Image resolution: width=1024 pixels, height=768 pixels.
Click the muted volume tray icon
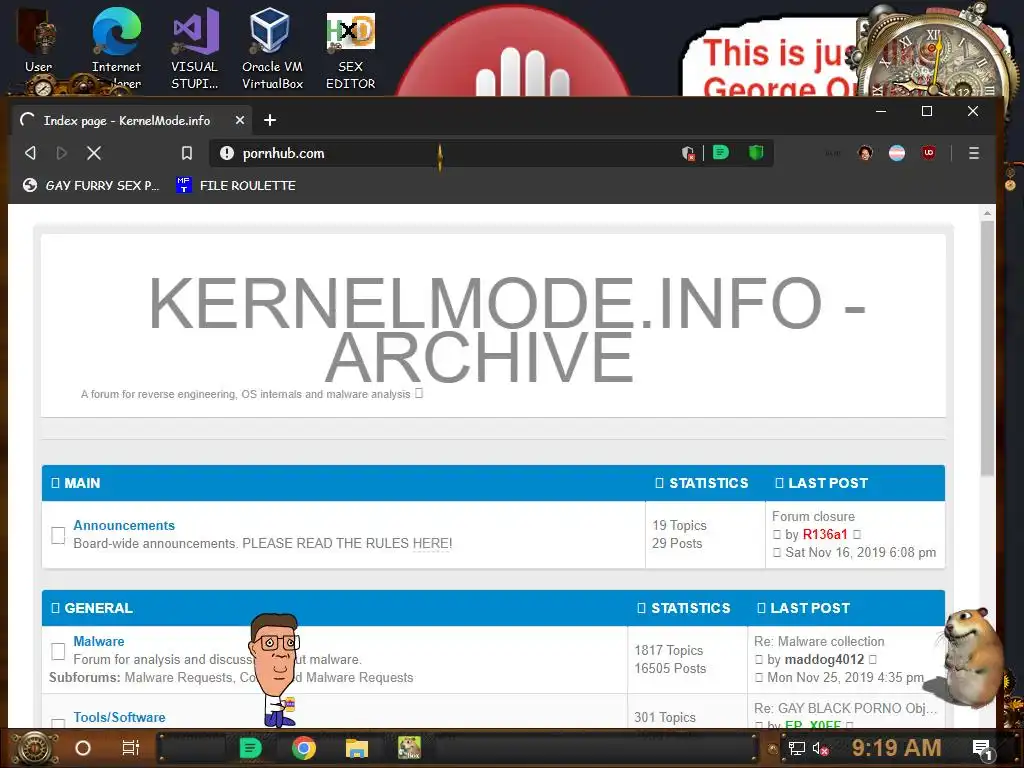820,748
